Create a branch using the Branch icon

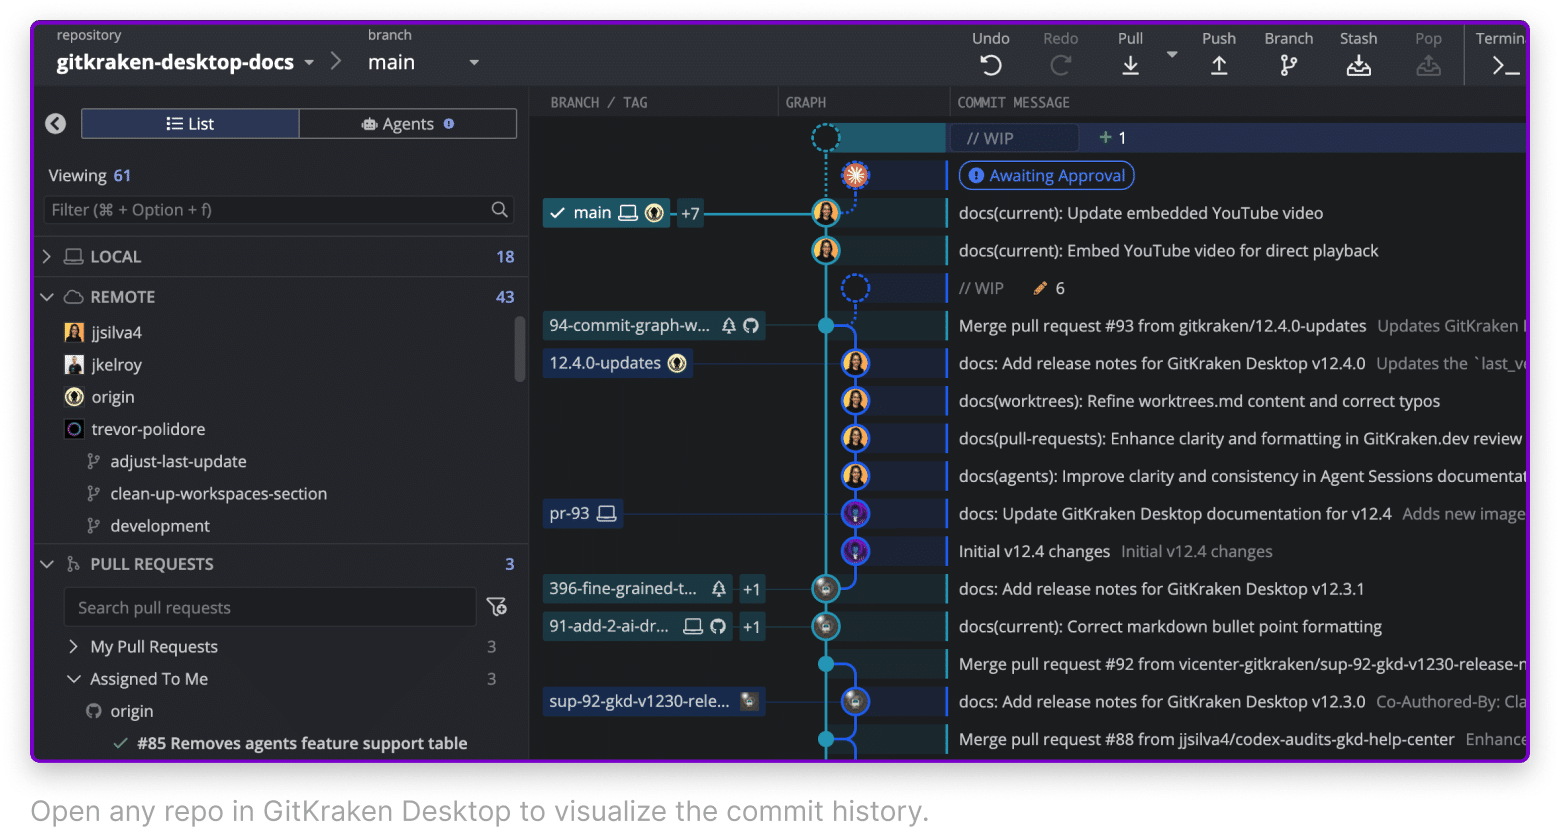tap(1288, 66)
